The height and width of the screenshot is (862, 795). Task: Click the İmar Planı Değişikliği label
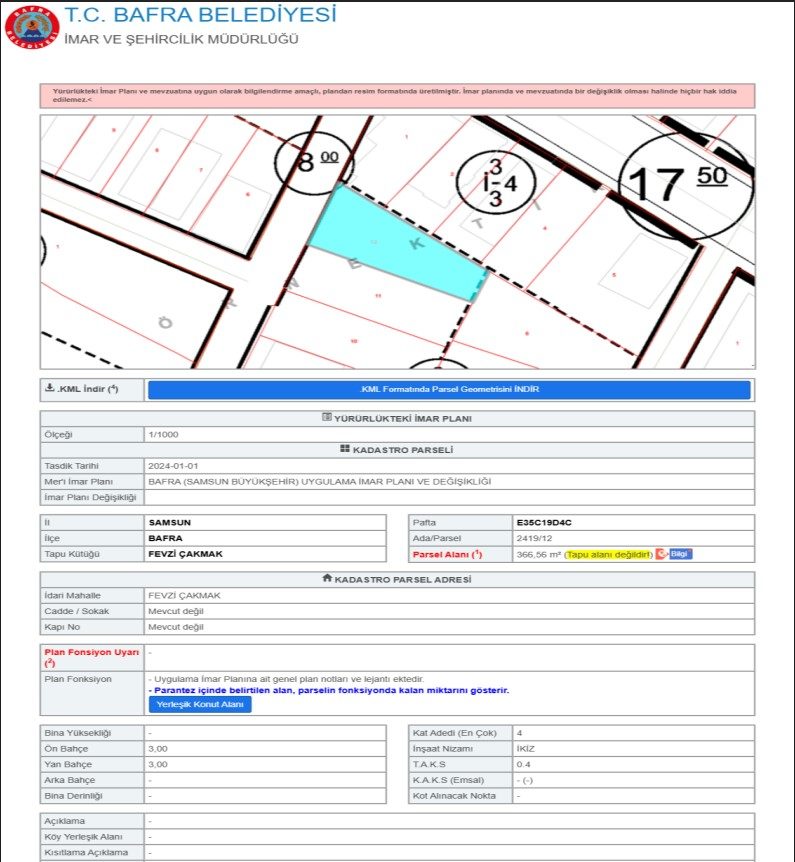coord(90,498)
